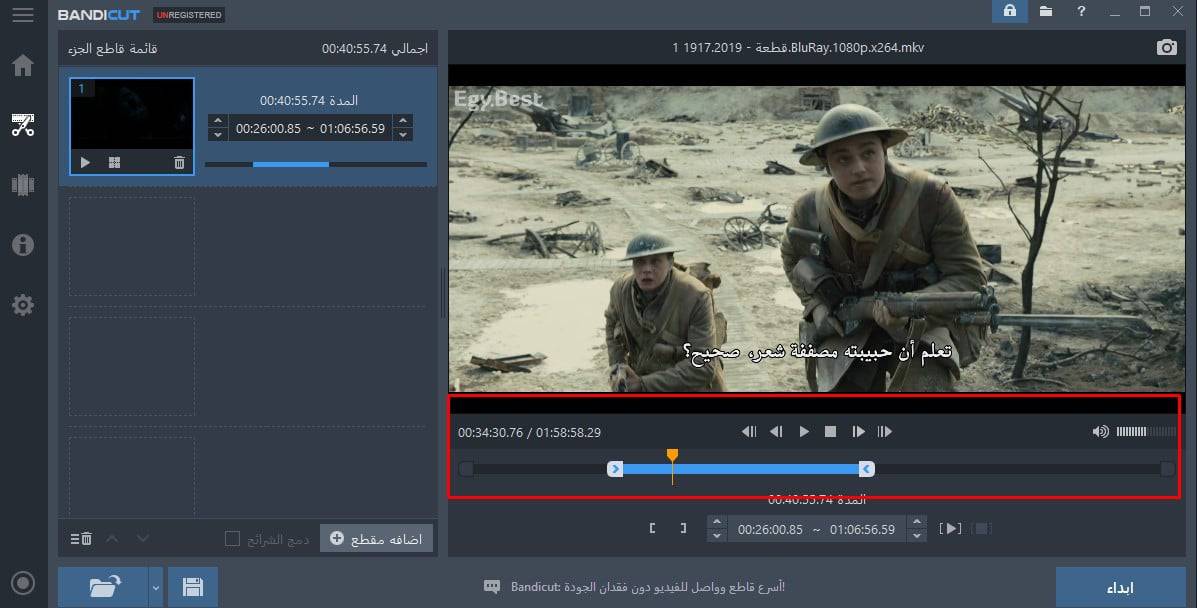Decrease end time in bottom stepper
The height and width of the screenshot is (608, 1197).
[x=917, y=535]
